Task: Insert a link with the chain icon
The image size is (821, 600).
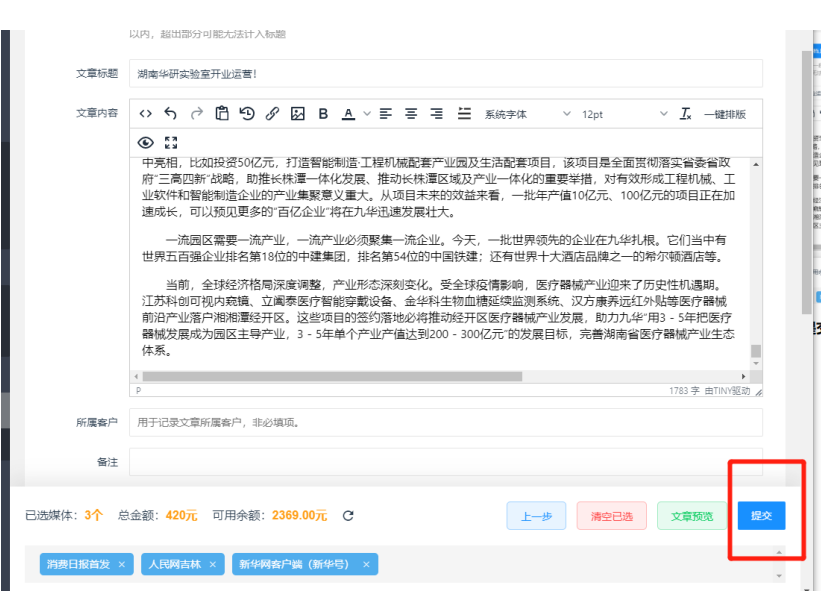Action: pos(272,114)
